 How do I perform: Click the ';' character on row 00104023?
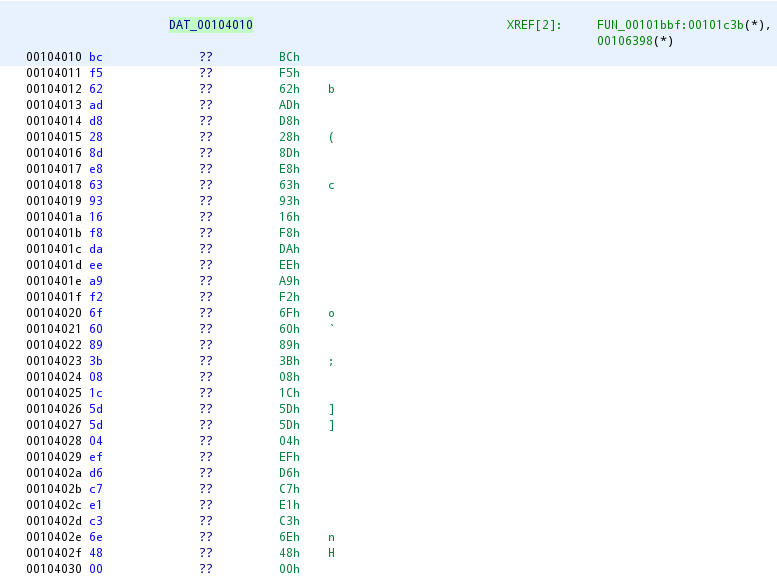click(x=331, y=362)
